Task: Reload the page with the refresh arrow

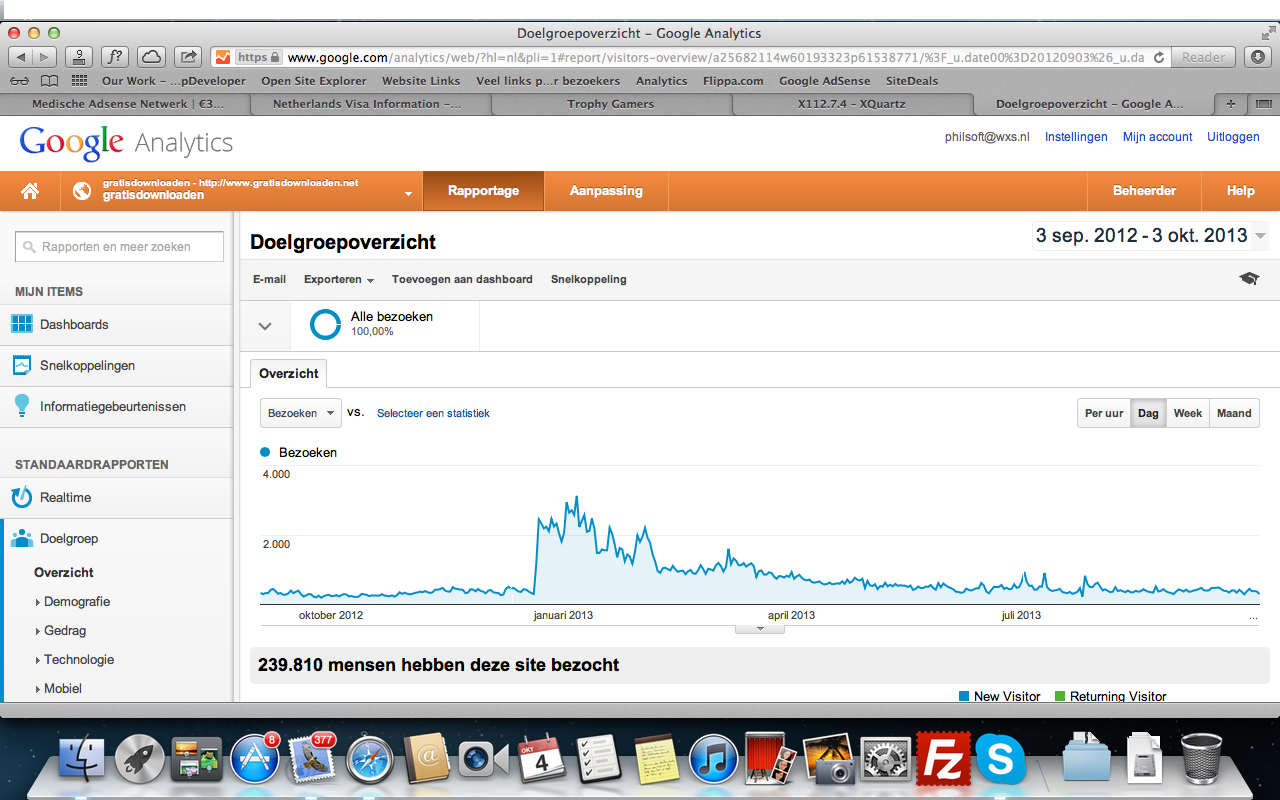Action: tap(1158, 57)
